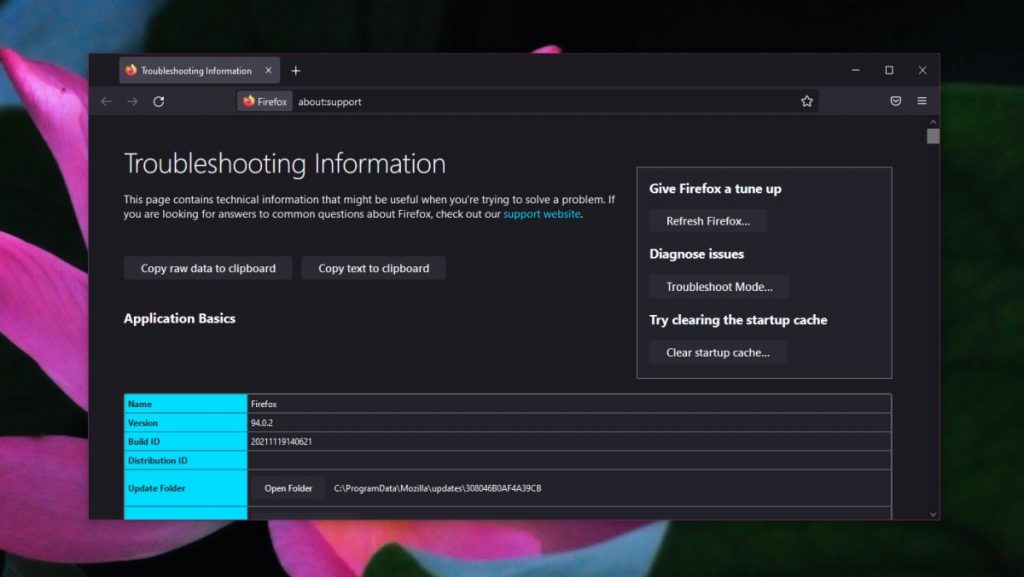Bookmark this page with the star icon
Screen dimensions: 1024x577
[807, 101]
